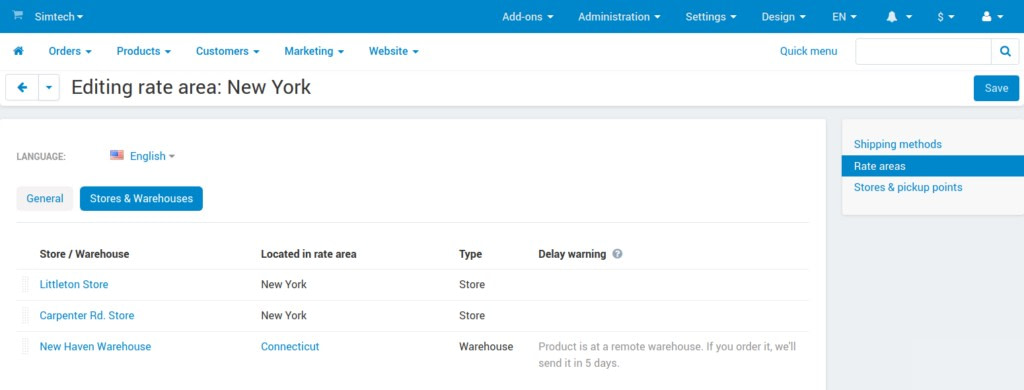Select Rate areas in sidebar

[x=933, y=166]
